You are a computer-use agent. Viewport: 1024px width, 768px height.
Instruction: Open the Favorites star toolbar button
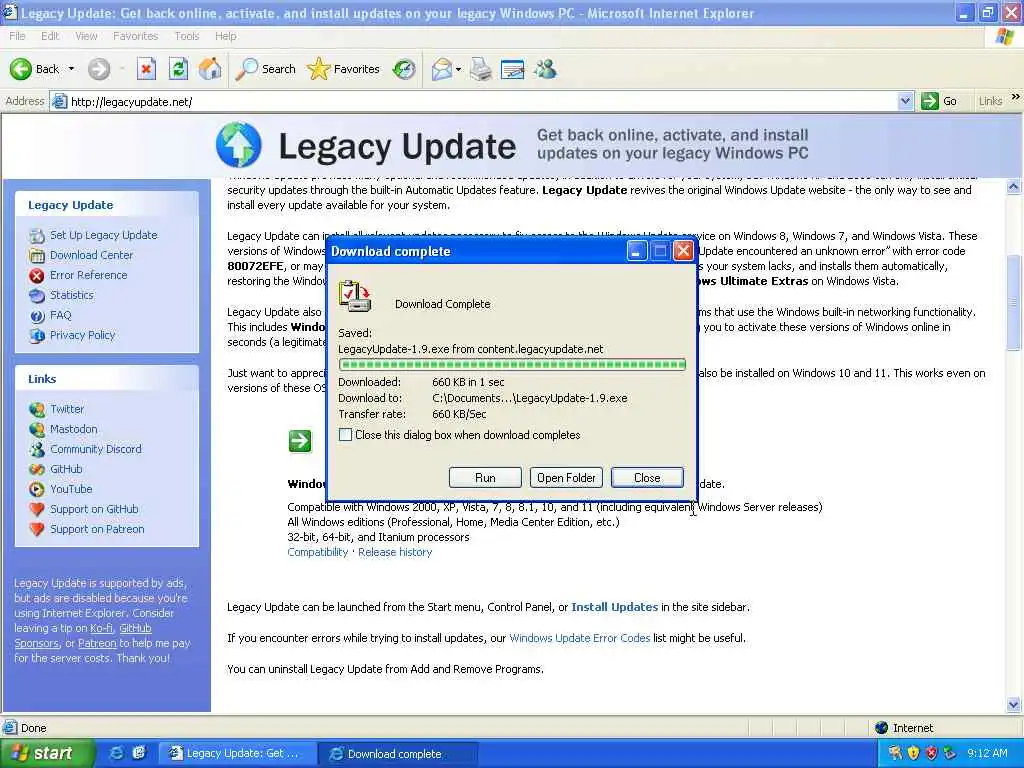tap(344, 69)
